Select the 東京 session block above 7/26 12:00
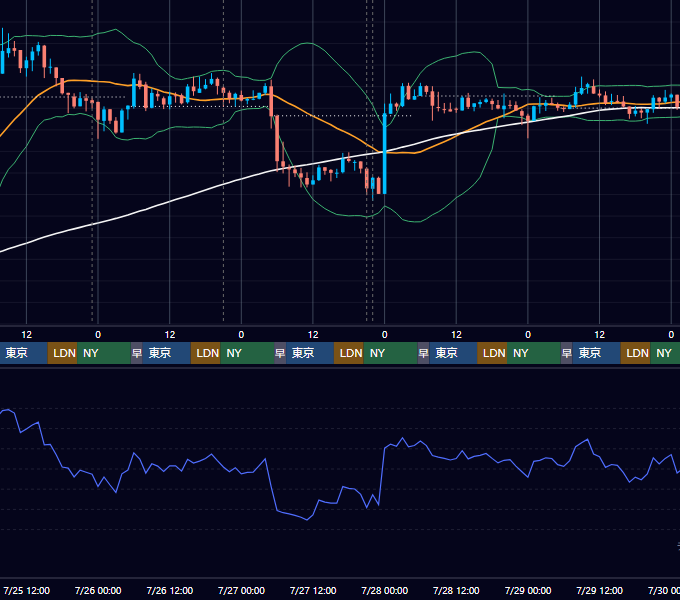 [167, 353]
